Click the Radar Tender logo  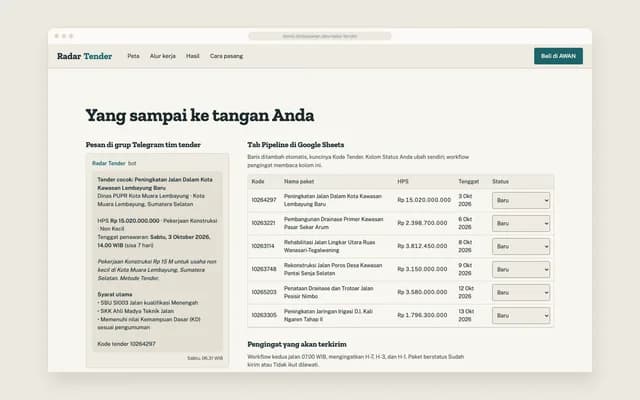(84, 56)
